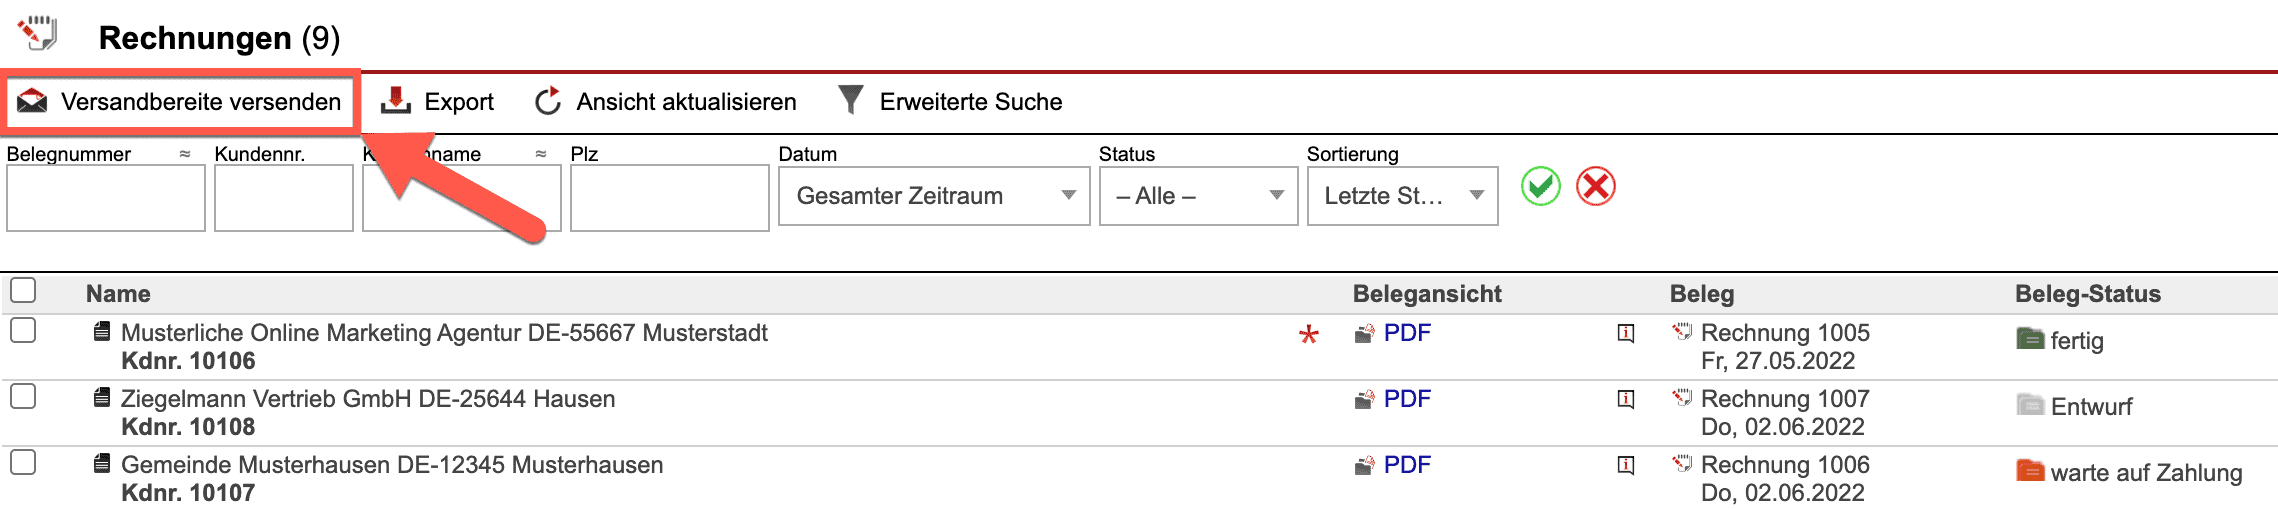
Task: Click the info icon beside Rechnung 1005
Action: (1626, 333)
